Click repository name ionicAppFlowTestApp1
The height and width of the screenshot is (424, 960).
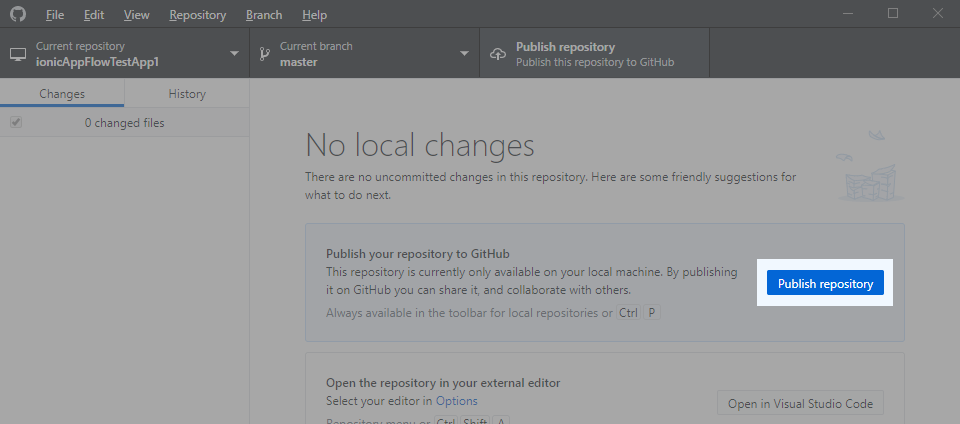[x=97, y=62]
